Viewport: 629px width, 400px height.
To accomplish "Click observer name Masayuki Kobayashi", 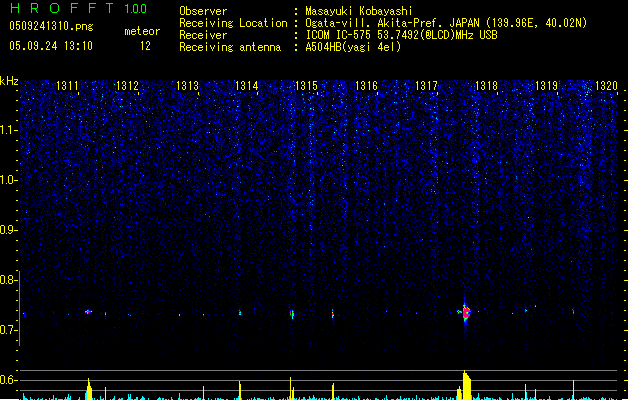I will point(359,11).
